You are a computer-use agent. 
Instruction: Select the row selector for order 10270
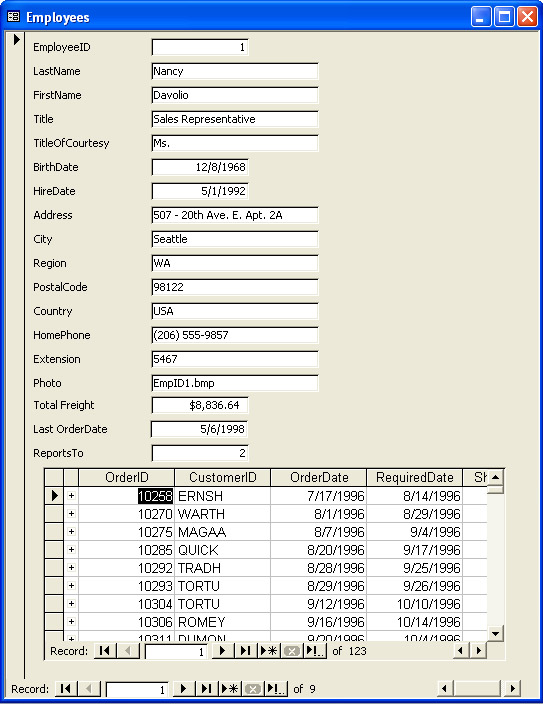pyautogui.click(x=54, y=514)
